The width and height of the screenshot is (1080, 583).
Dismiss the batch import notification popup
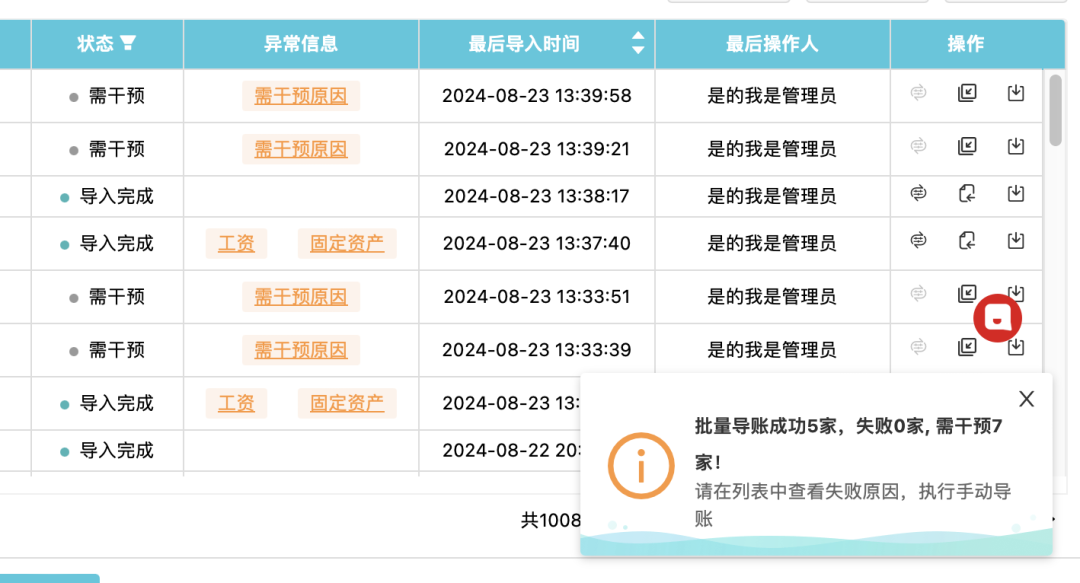coord(1026,398)
